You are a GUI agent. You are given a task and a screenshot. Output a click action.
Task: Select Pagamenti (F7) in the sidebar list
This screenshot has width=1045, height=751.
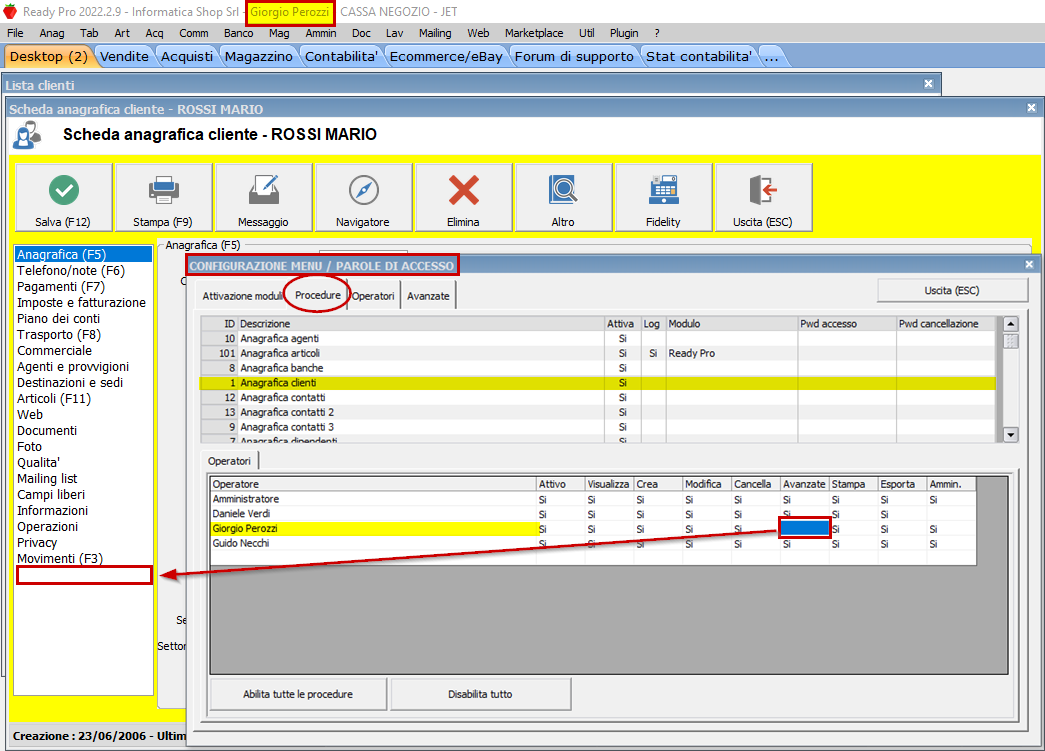tap(60, 287)
